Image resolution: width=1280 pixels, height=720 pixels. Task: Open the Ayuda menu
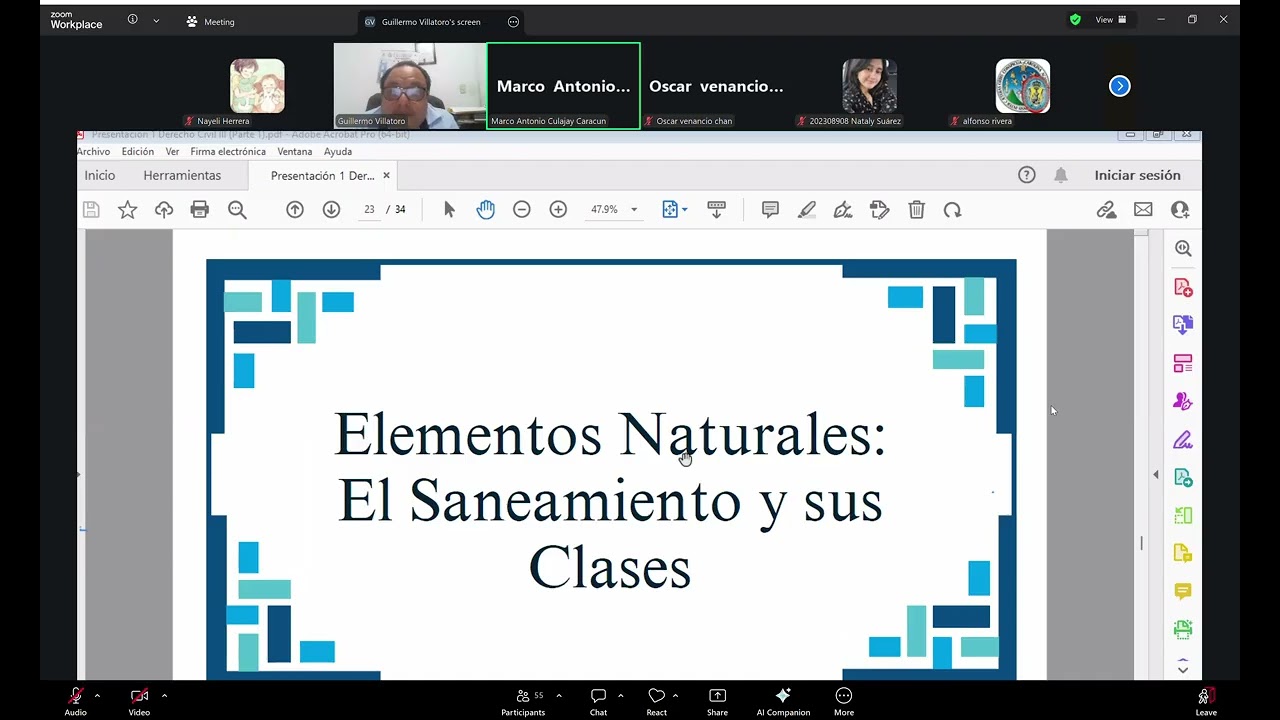[338, 152]
